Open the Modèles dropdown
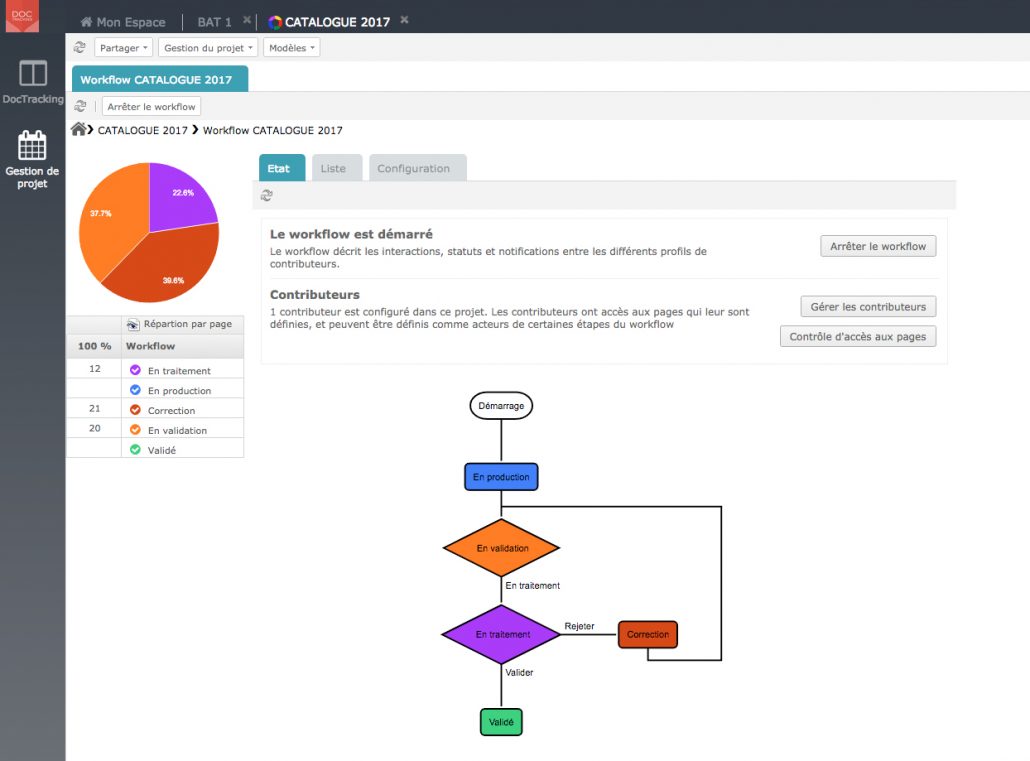1030x761 pixels. pyautogui.click(x=292, y=47)
